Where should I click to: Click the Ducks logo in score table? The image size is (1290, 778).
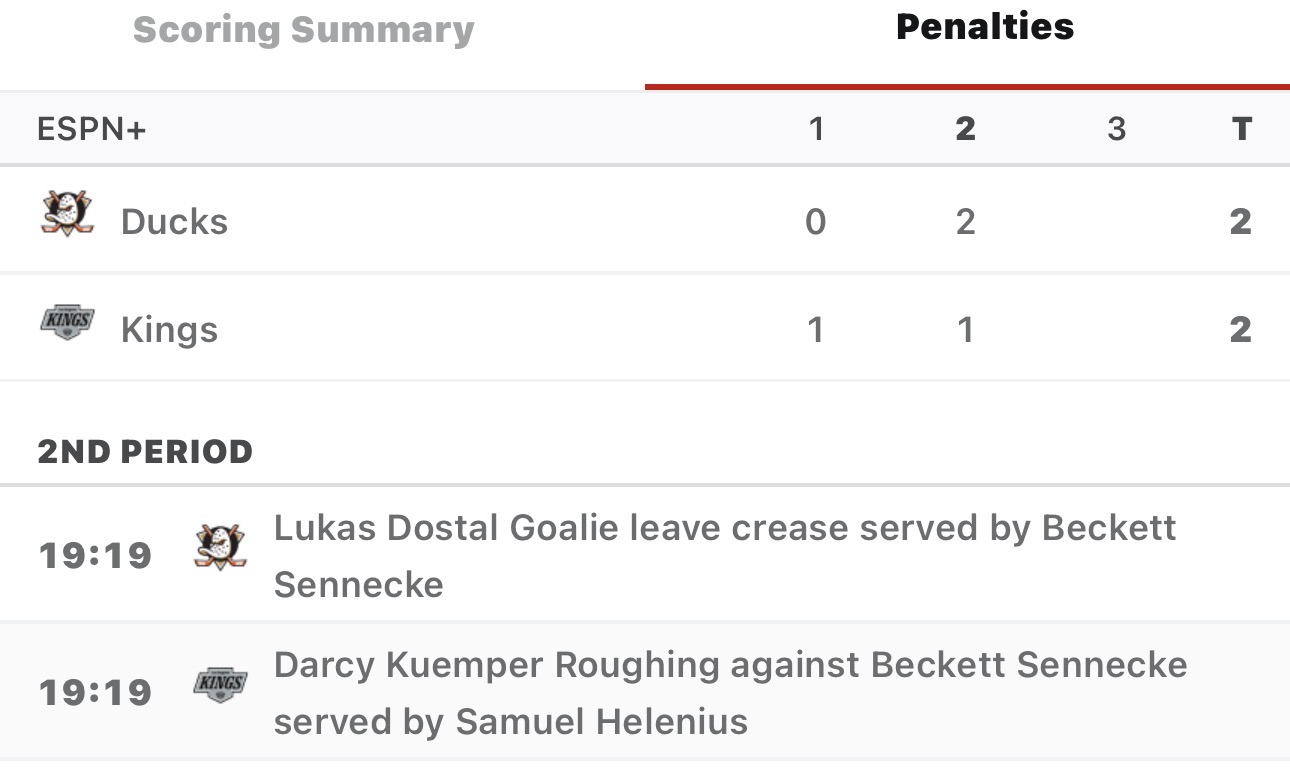pos(67,214)
